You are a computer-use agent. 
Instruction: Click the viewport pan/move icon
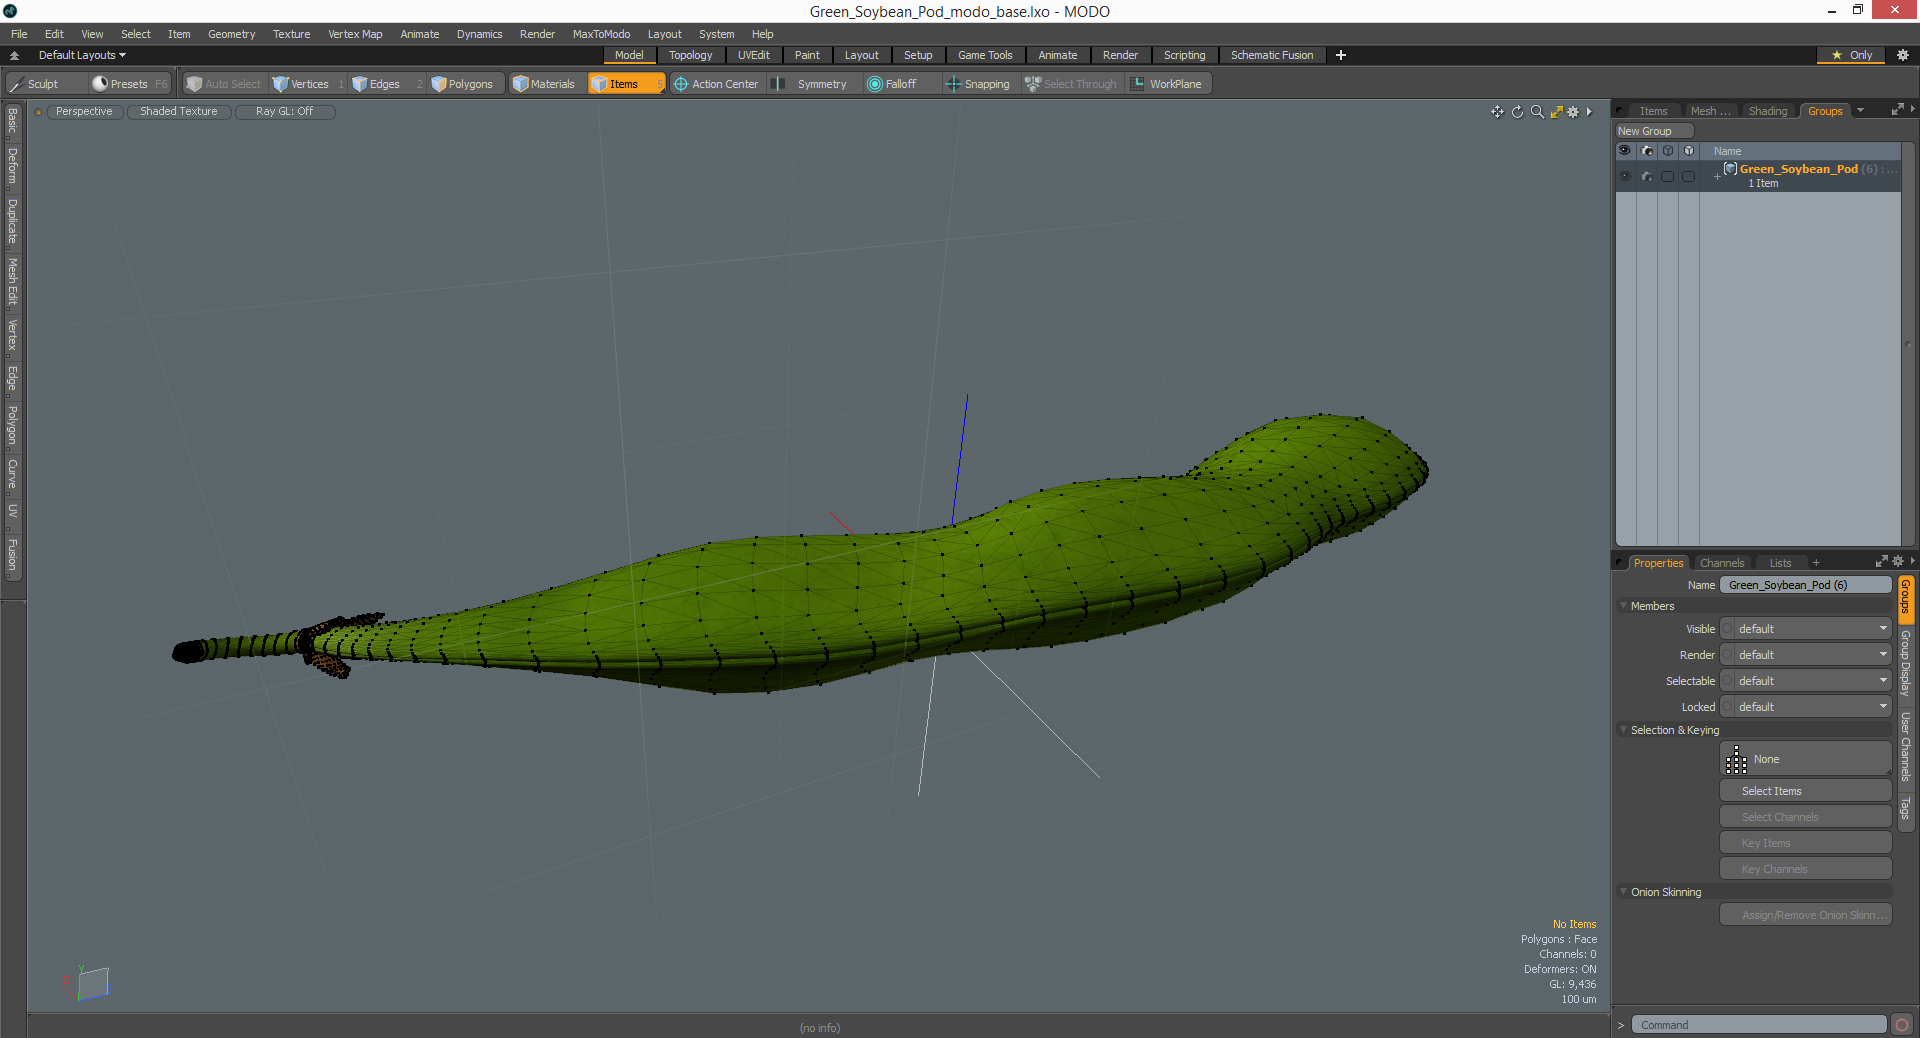click(x=1497, y=112)
